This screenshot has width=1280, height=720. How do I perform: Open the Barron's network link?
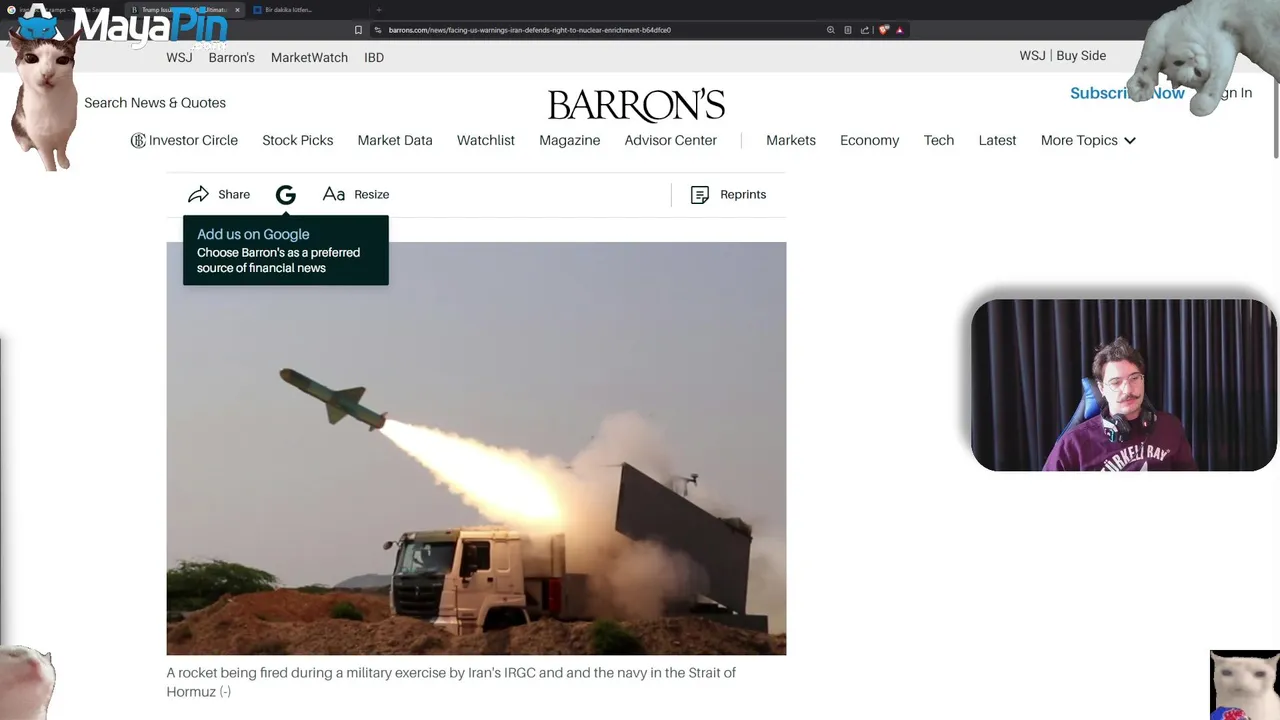232,58
